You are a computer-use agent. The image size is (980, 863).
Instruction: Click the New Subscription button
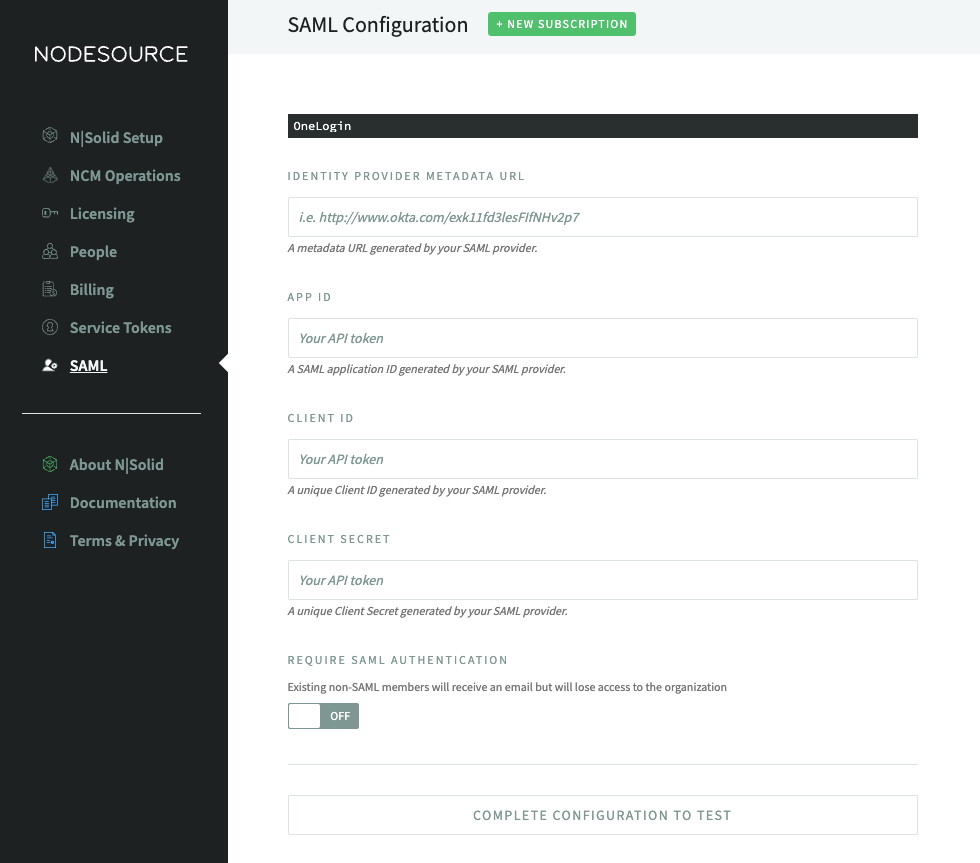(562, 24)
